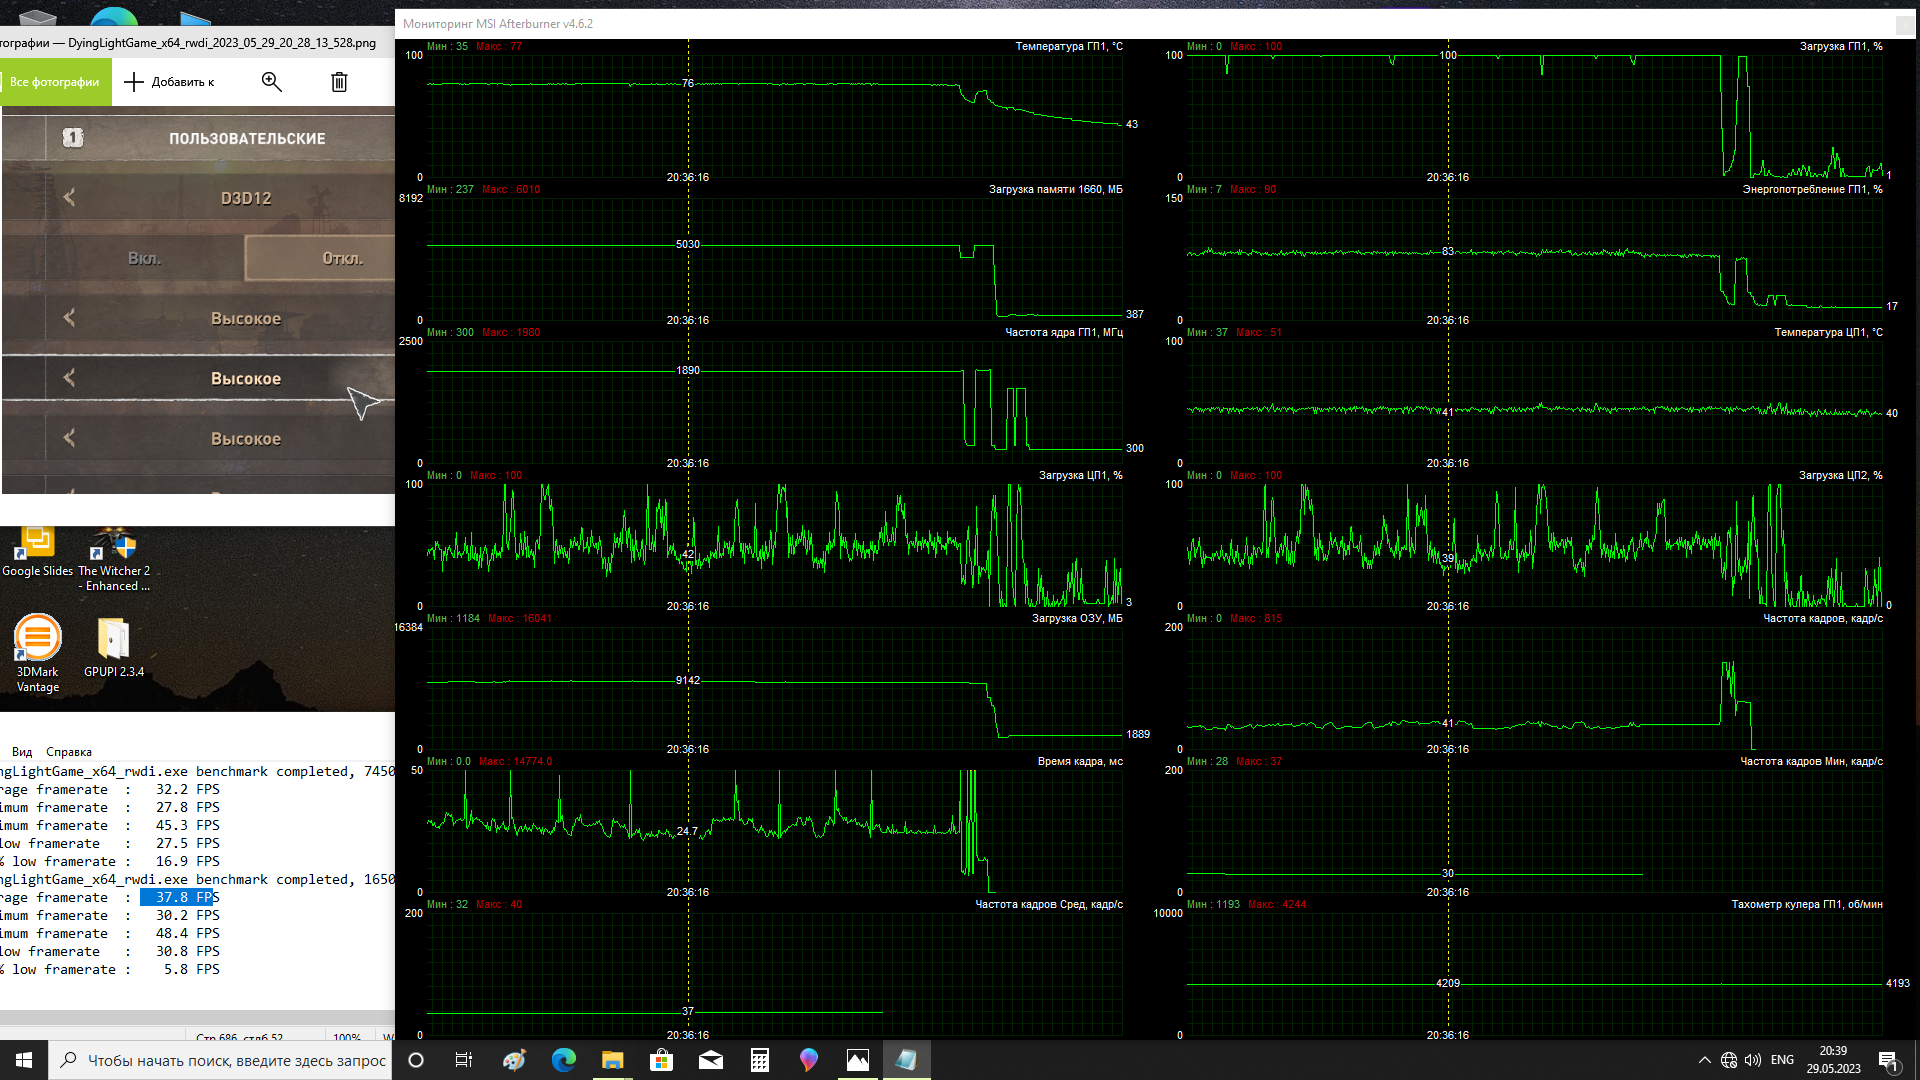Open File Explorer from the taskbar
The image size is (1920, 1080).
point(613,1060)
